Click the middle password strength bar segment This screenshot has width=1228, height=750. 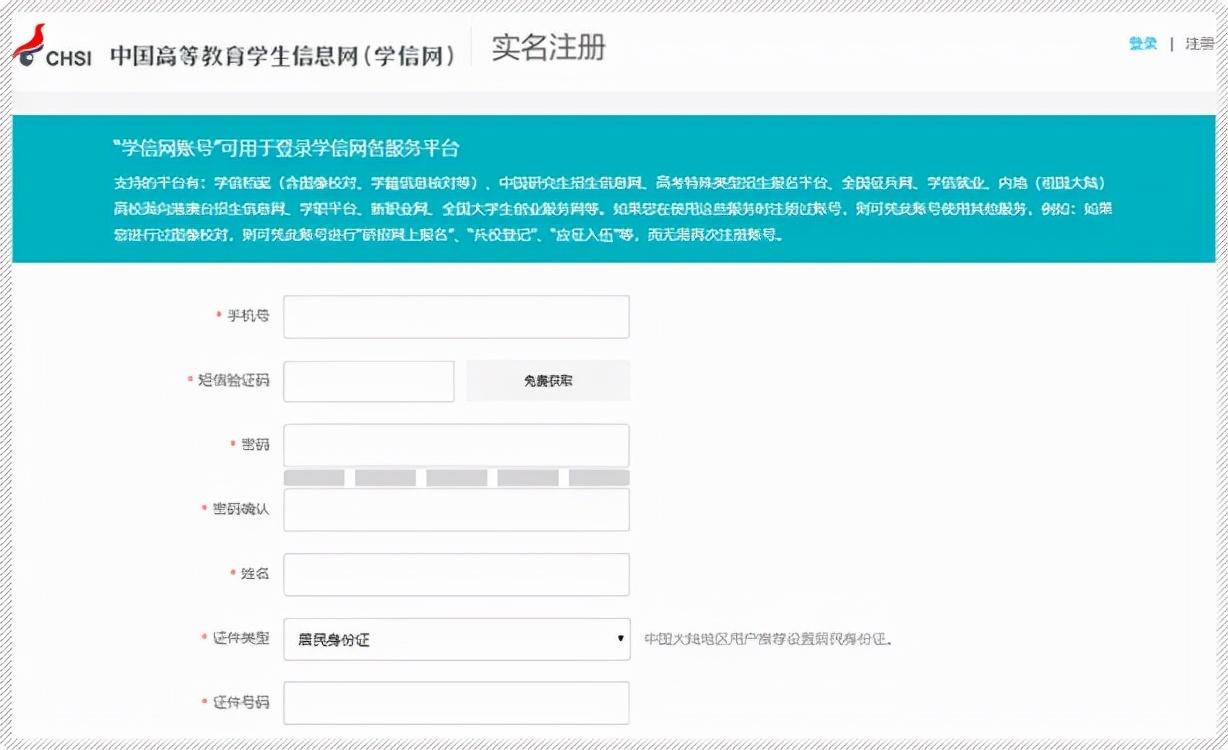tap(456, 478)
